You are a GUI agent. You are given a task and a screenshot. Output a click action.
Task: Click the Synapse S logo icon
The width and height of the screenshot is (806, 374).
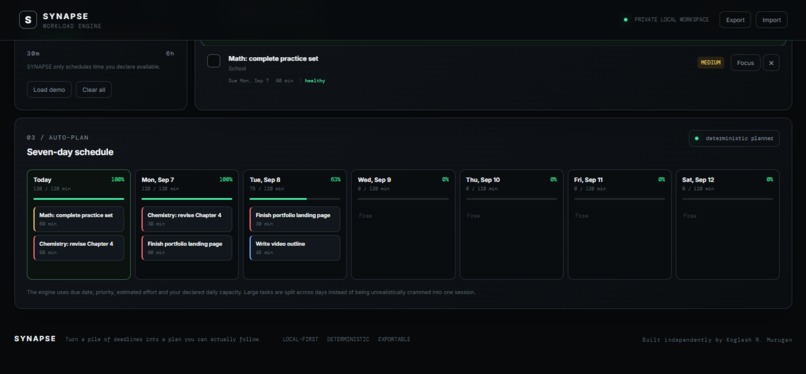point(28,20)
